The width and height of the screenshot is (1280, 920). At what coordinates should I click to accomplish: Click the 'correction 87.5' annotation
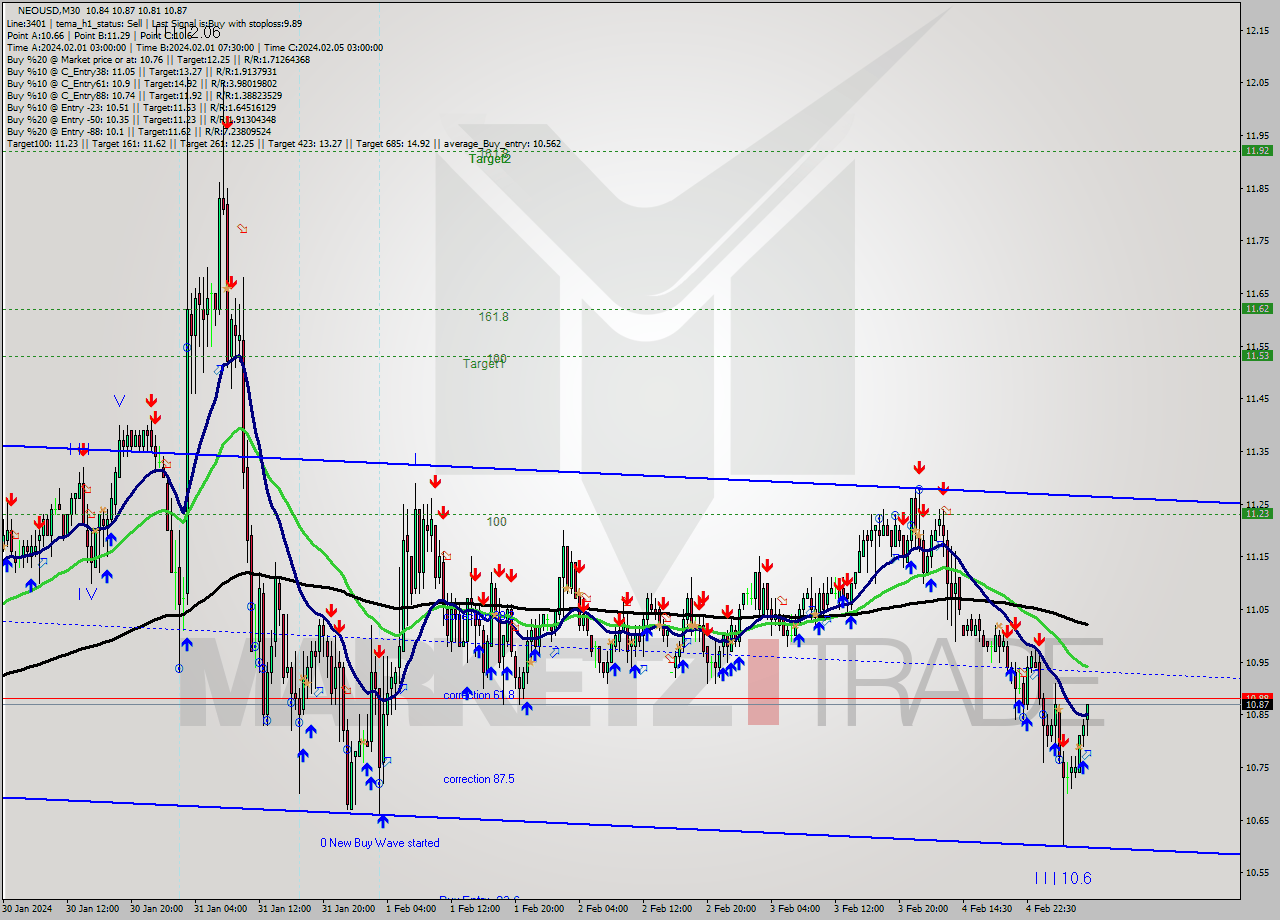click(479, 779)
